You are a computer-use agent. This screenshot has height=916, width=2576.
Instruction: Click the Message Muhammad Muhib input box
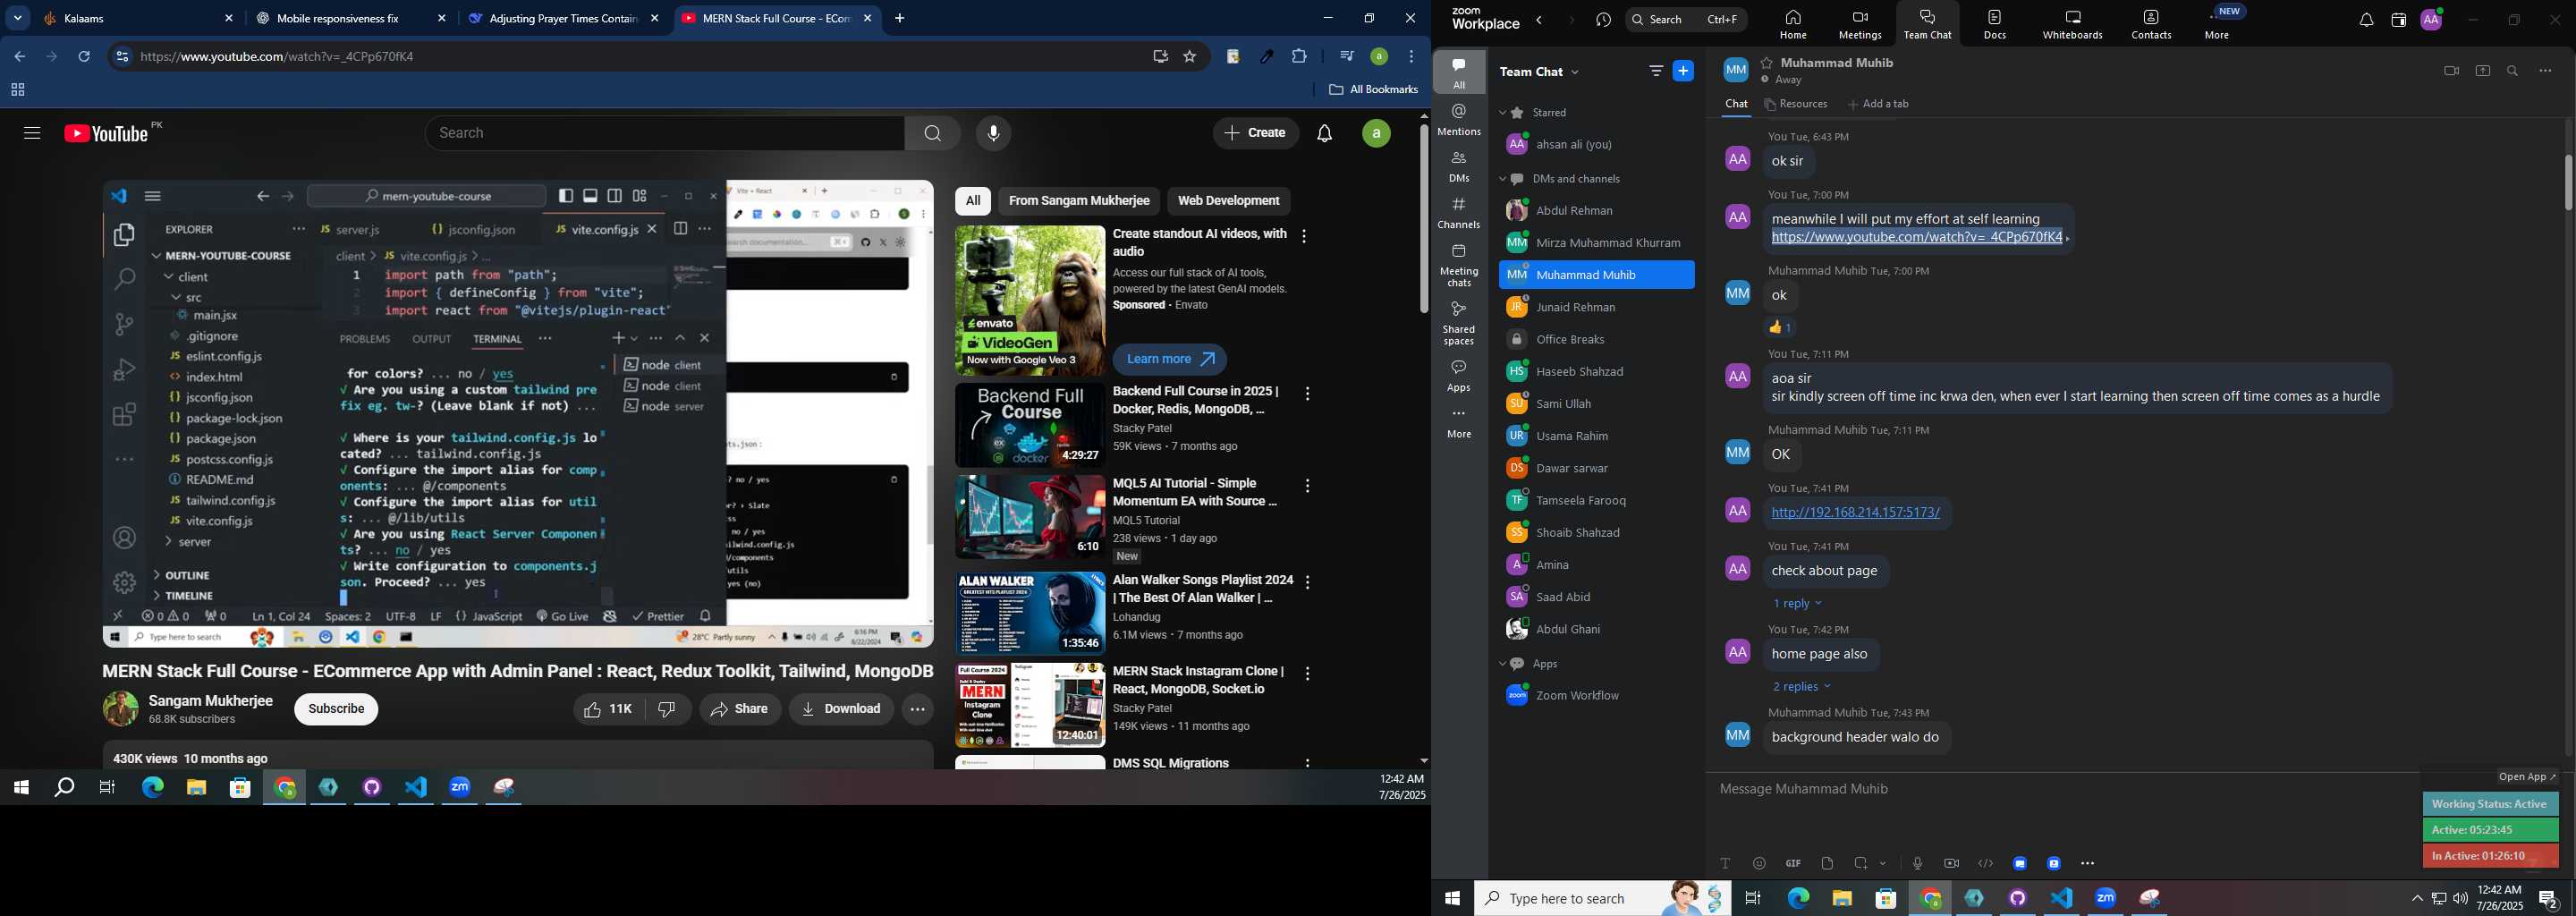[2060, 790]
